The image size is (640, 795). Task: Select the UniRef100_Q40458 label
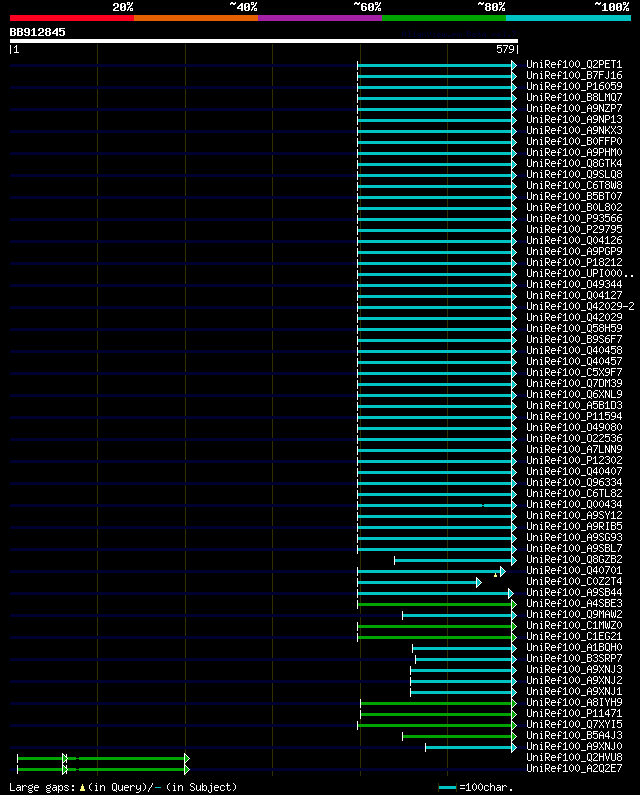tap(574, 350)
